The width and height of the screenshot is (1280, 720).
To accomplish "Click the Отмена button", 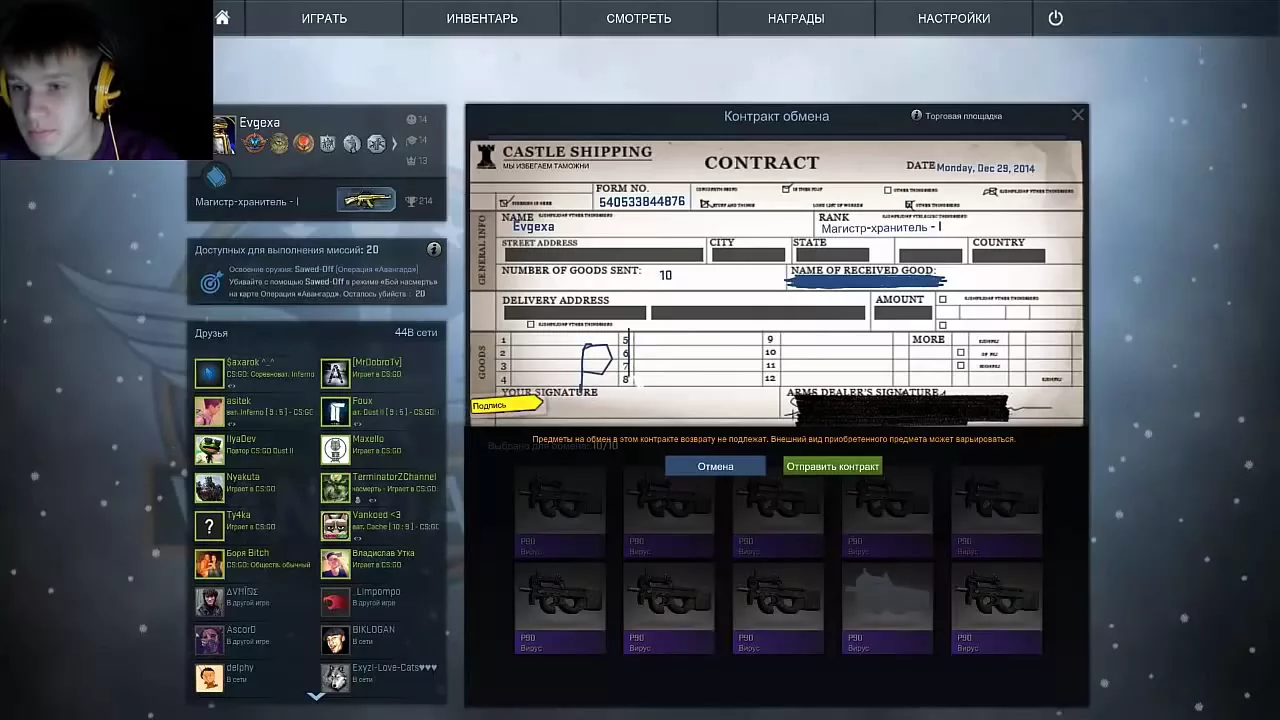I will coord(715,466).
